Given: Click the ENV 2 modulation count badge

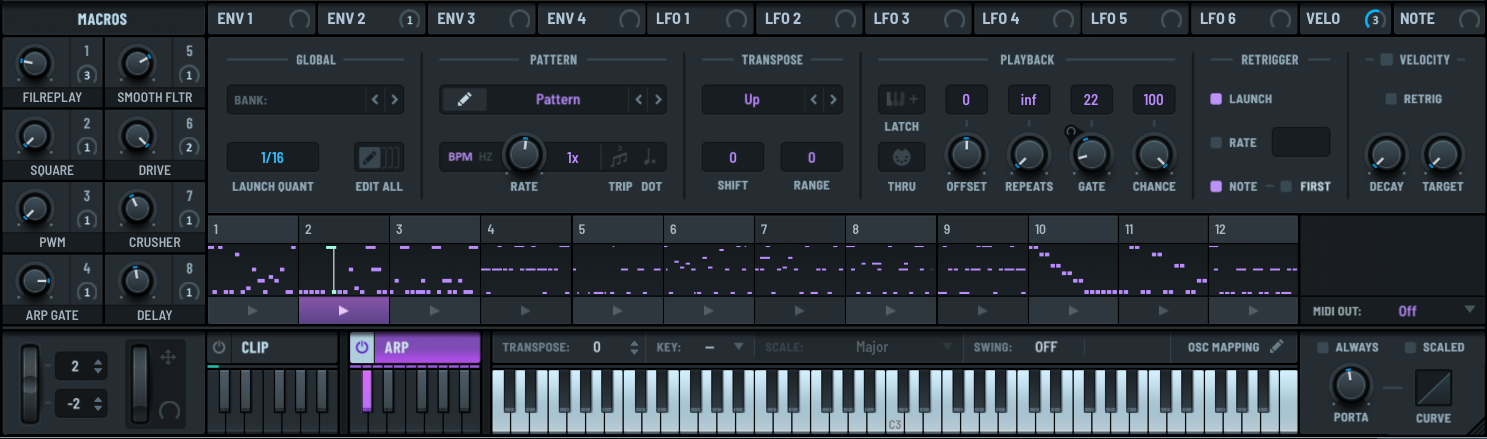Looking at the screenshot, I should 409,18.
